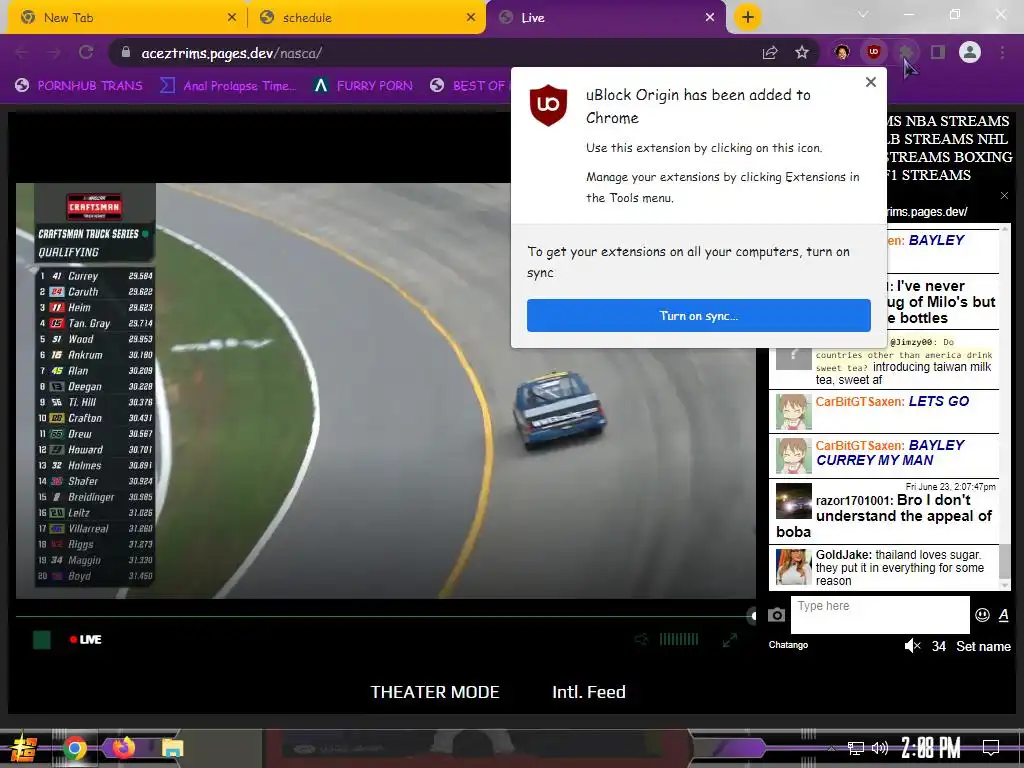Viewport: 1024px width, 768px height.
Task: Click the chat Type here field
Action: pos(880,615)
